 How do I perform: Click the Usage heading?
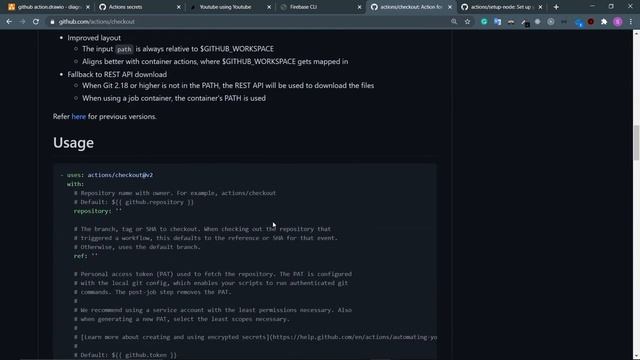point(73,143)
